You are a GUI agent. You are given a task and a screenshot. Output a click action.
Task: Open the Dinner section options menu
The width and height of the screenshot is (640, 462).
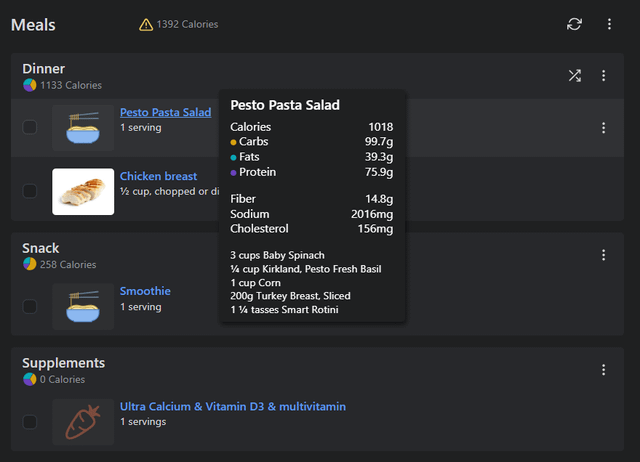click(x=603, y=76)
